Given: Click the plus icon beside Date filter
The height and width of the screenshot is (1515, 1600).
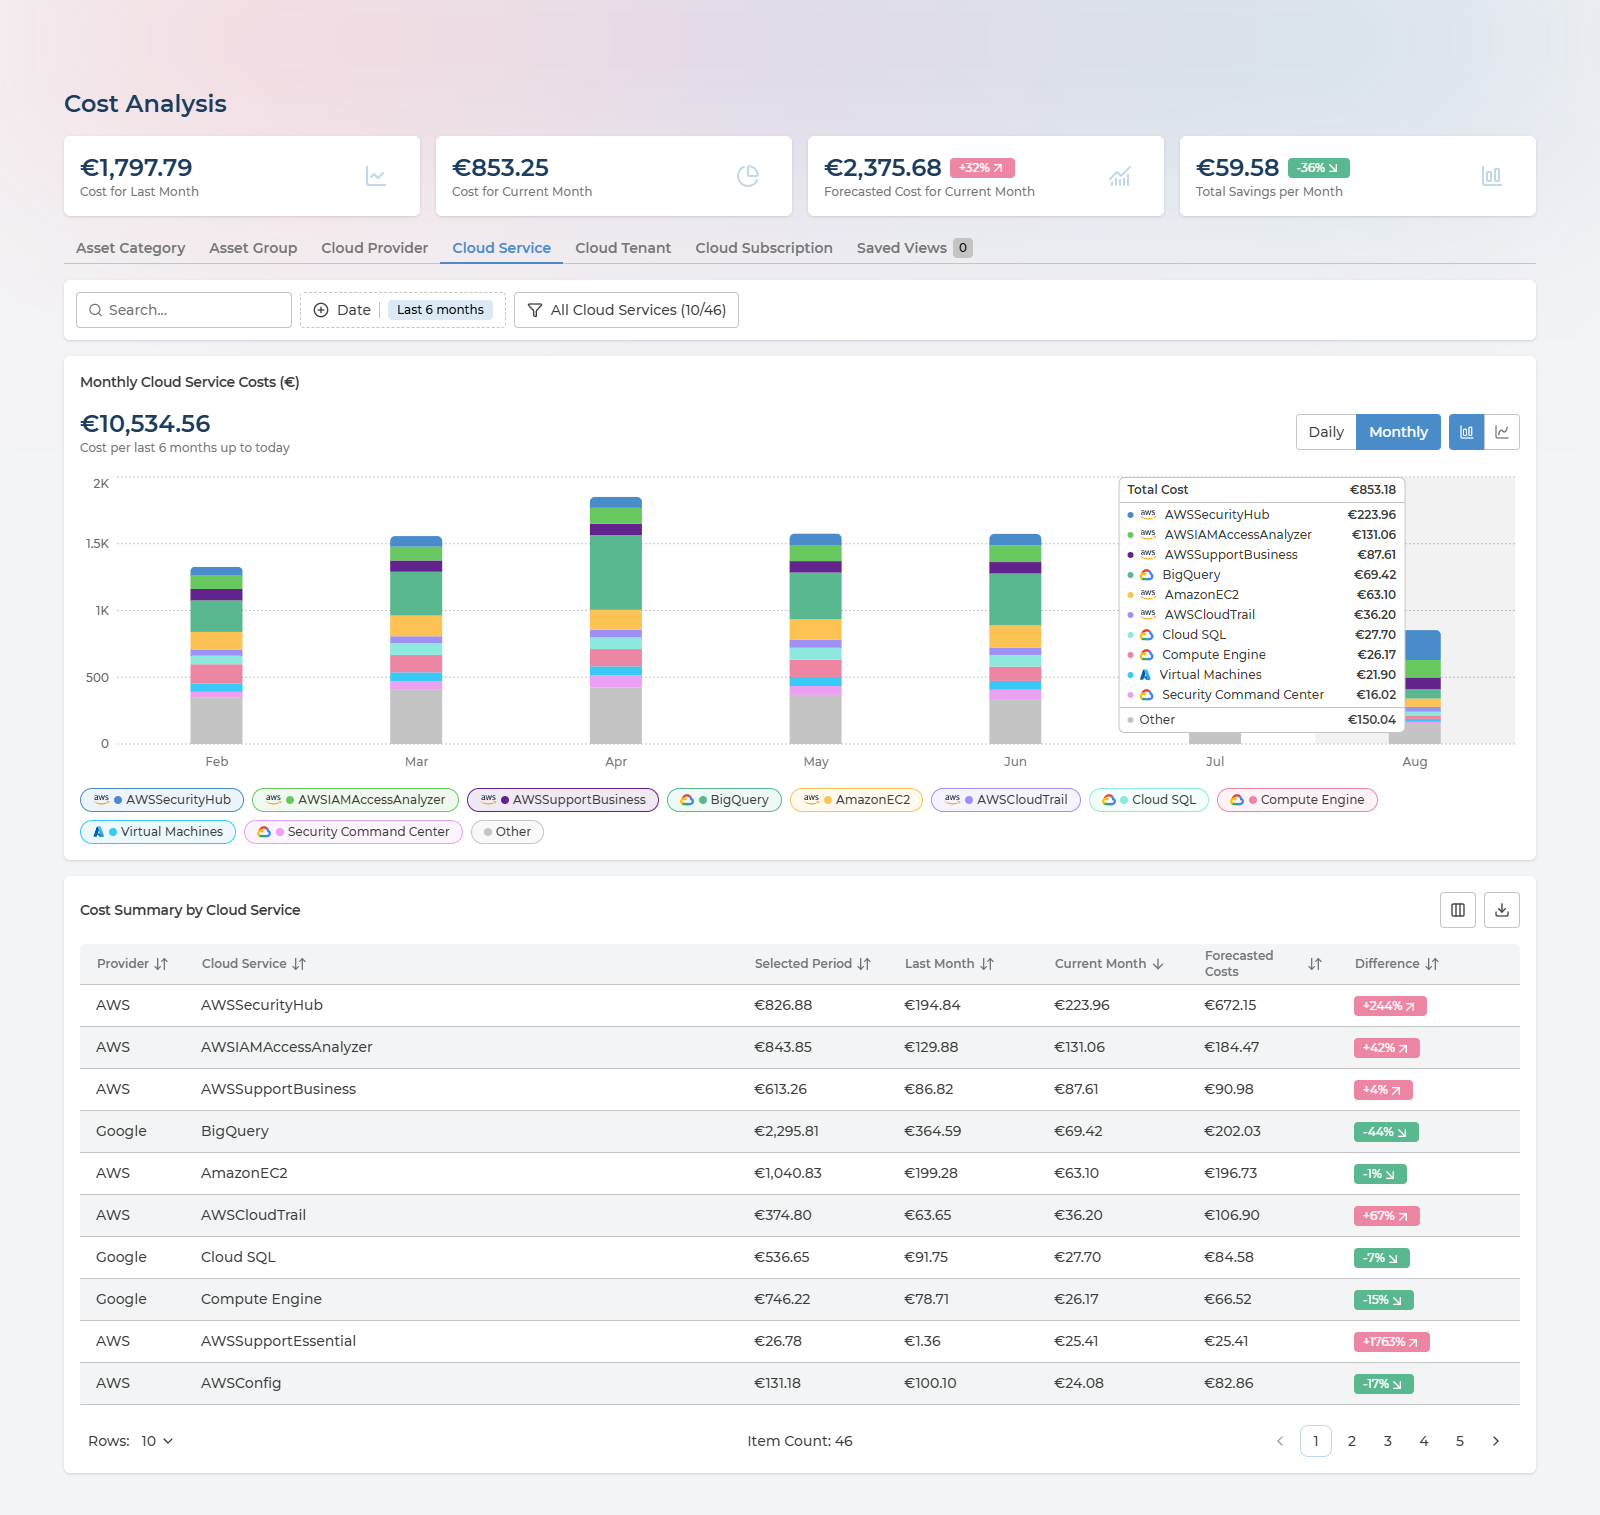Looking at the screenshot, I should pos(321,310).
